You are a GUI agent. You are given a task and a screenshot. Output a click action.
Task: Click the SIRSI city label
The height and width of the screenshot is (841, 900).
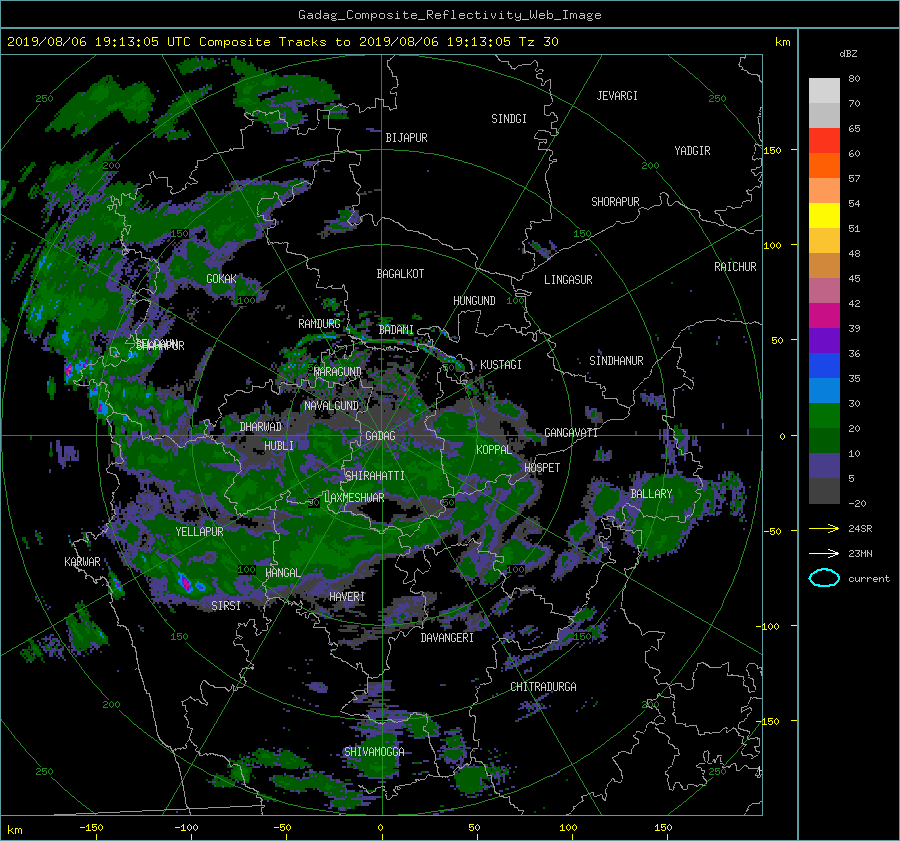click(x=226, y=606)
